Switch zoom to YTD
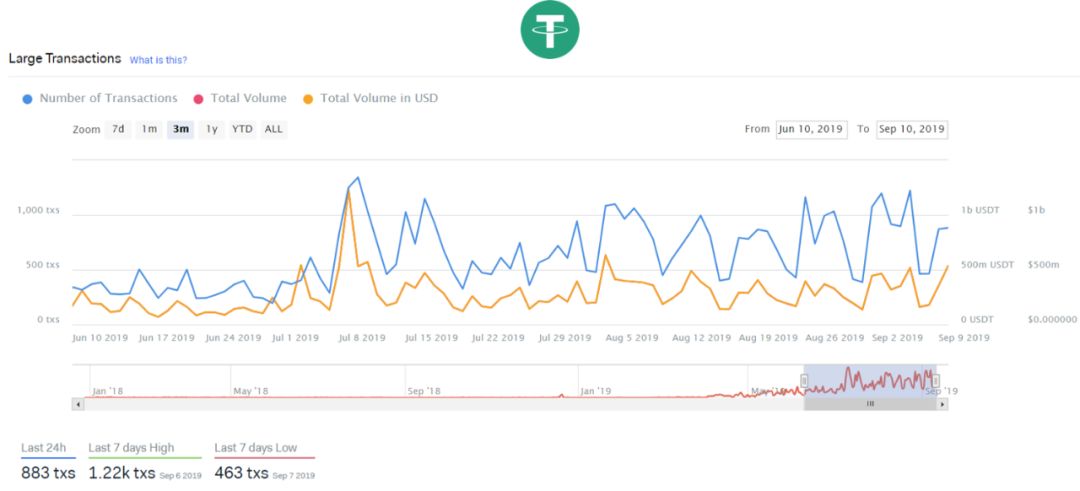 coord(242,129)
